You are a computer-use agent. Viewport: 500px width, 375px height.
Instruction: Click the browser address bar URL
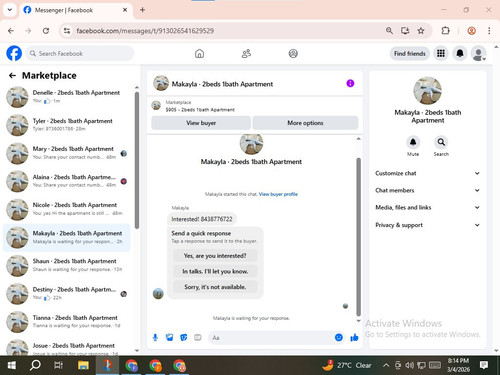145,31
